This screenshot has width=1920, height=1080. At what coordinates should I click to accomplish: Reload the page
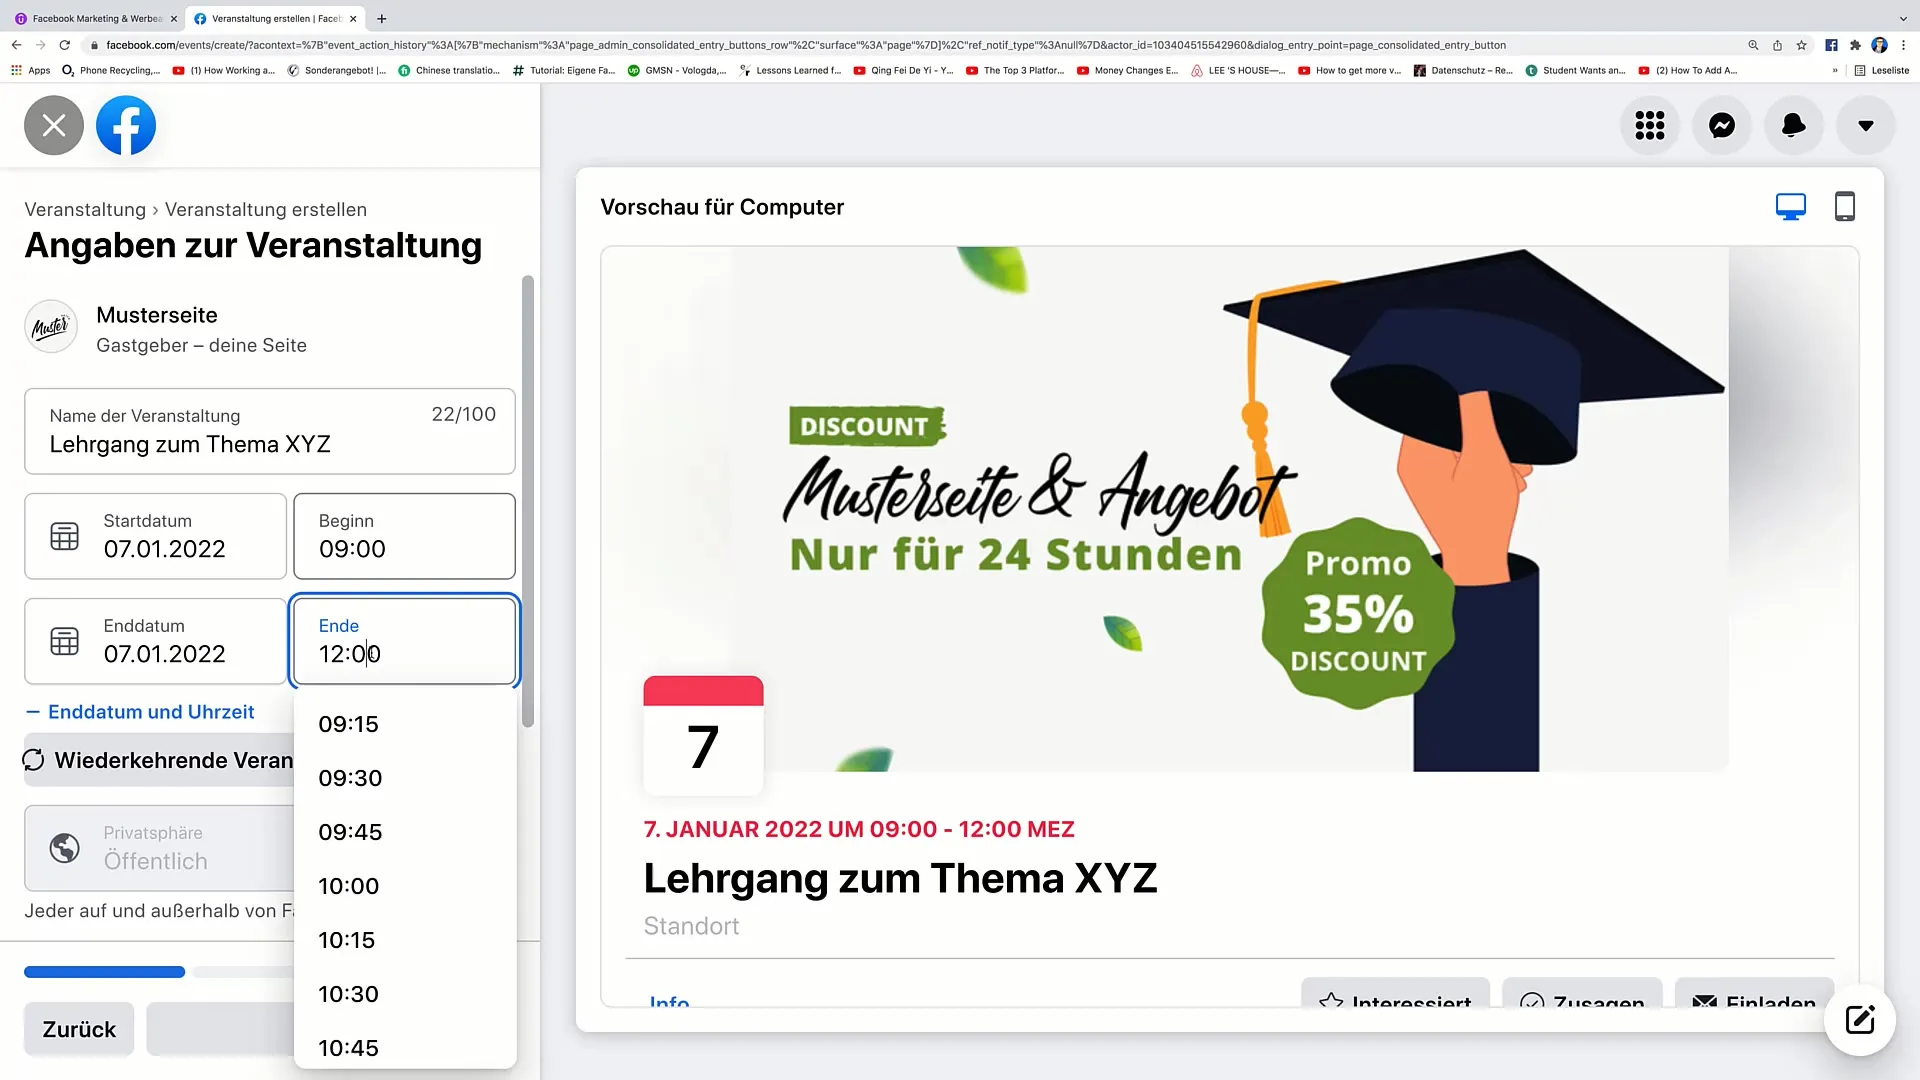(x=65, y=45)
